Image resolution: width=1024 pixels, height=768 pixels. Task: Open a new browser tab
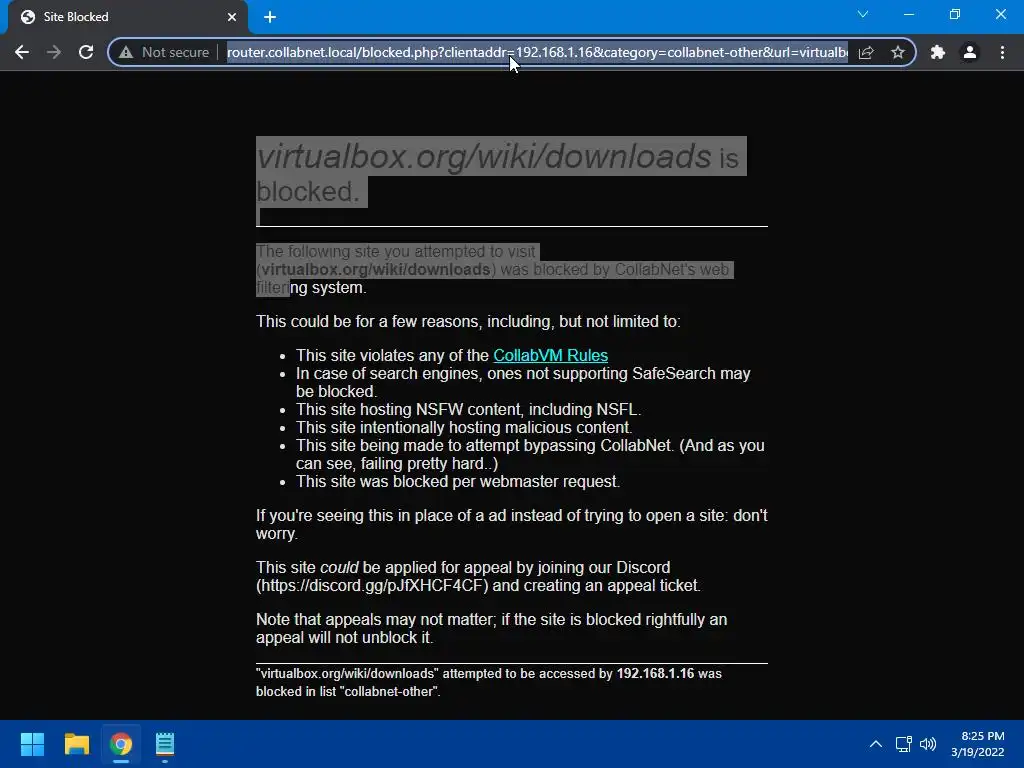coord(270,17)
